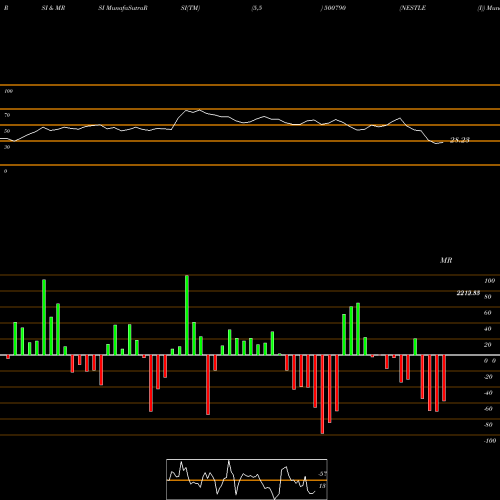
Task: Click the tallest green MR histogram bar
Action: [187, 315]
